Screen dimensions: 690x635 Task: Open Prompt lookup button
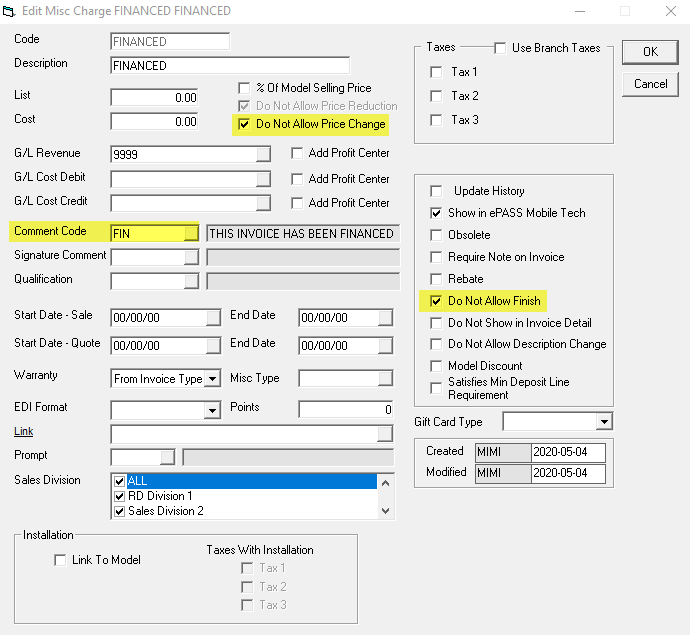167,457
